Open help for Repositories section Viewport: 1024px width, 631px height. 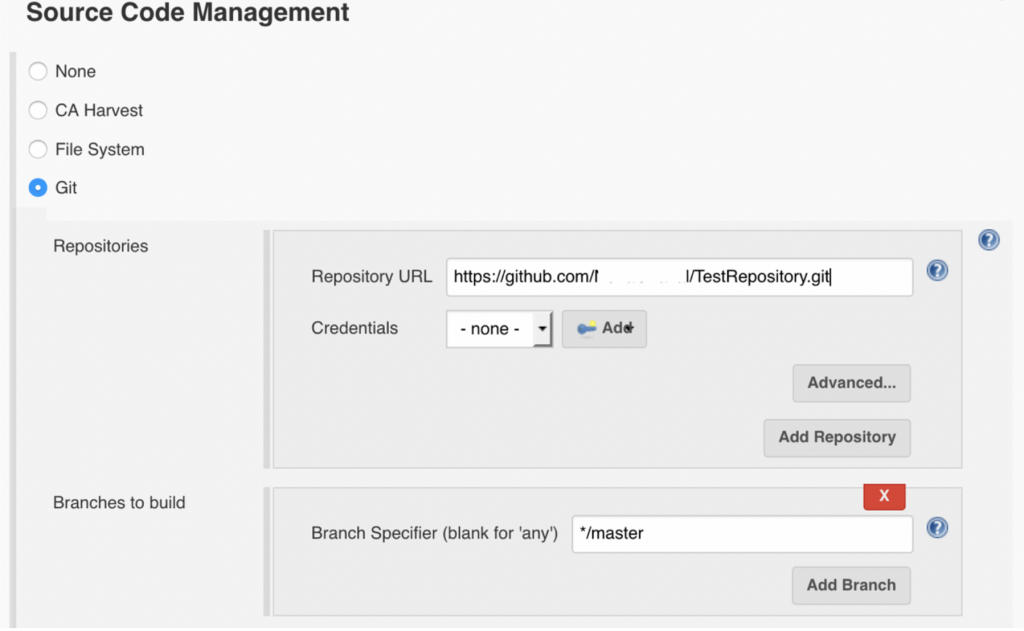click(x=989, y=240)
